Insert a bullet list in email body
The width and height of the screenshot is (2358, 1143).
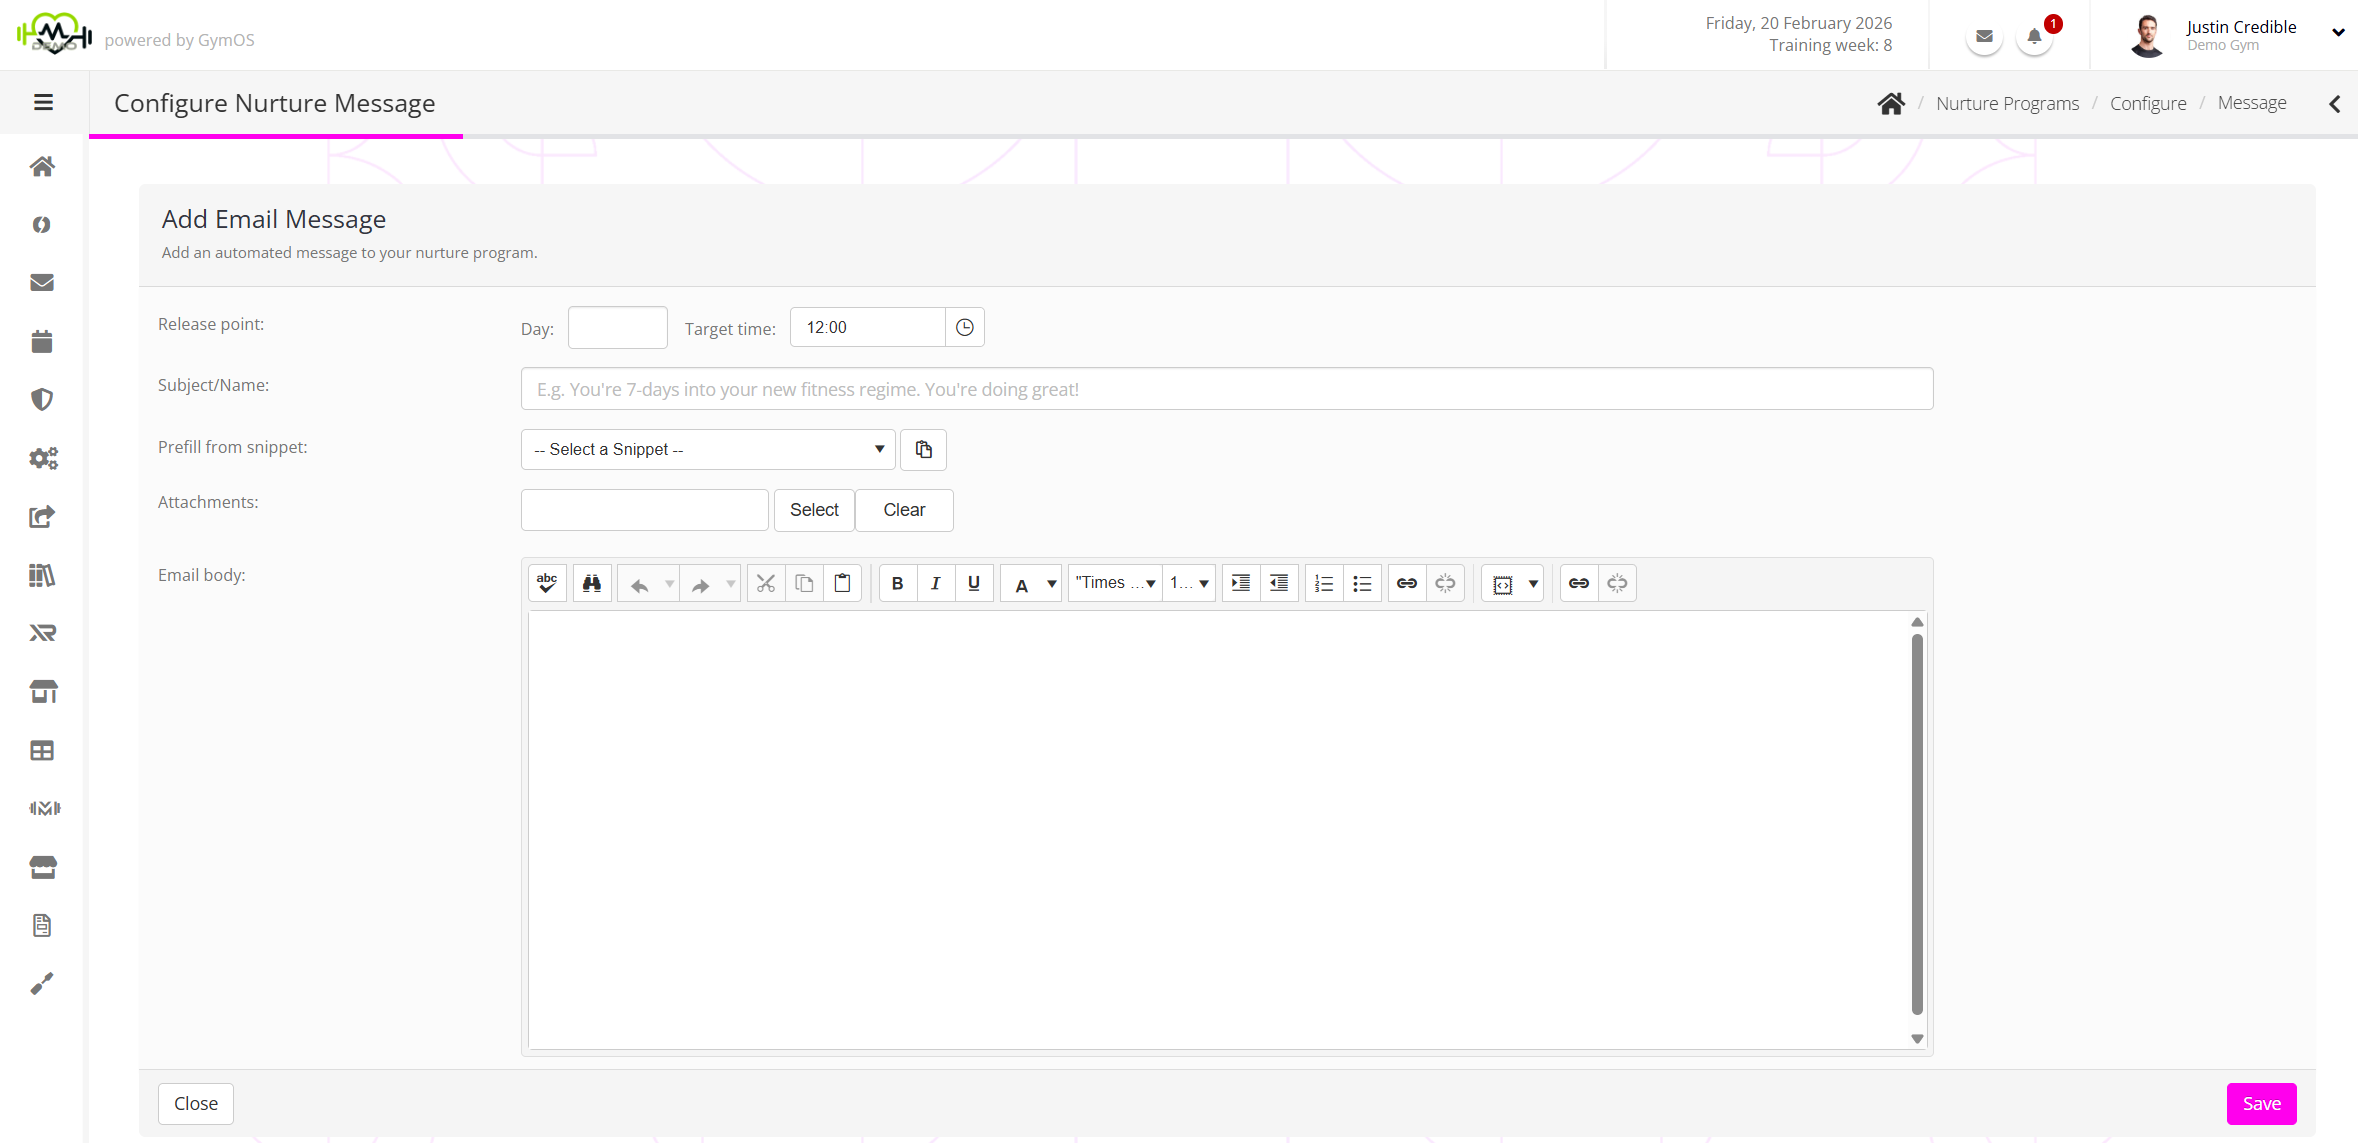[1362, 583]
